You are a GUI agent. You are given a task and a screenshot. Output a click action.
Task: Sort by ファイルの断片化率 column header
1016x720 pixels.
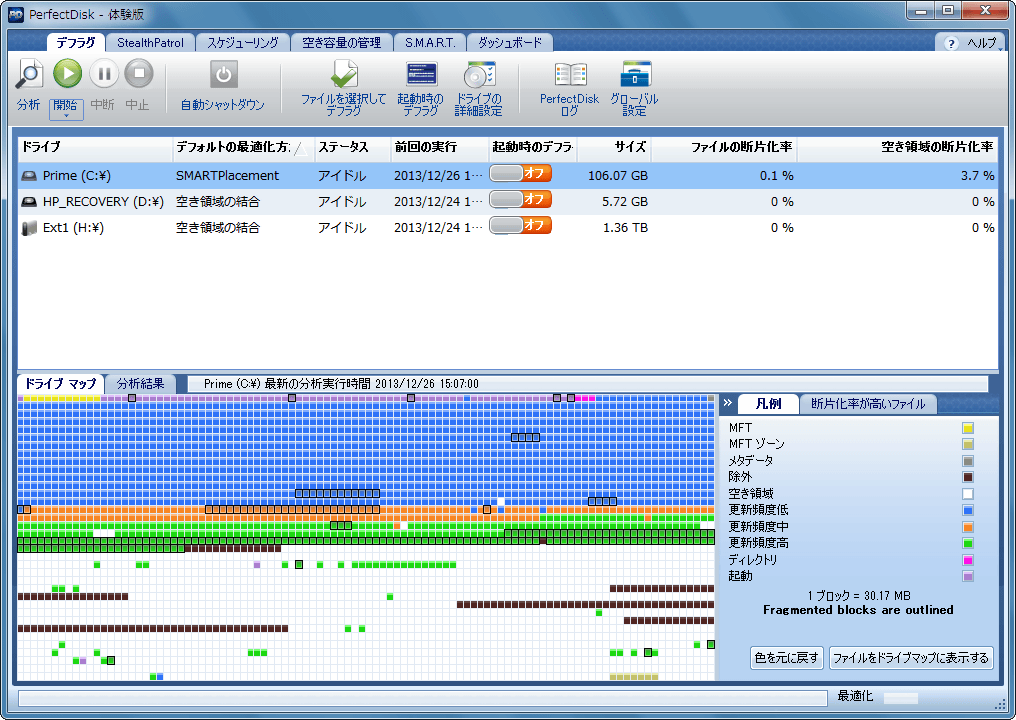(724, 147)
